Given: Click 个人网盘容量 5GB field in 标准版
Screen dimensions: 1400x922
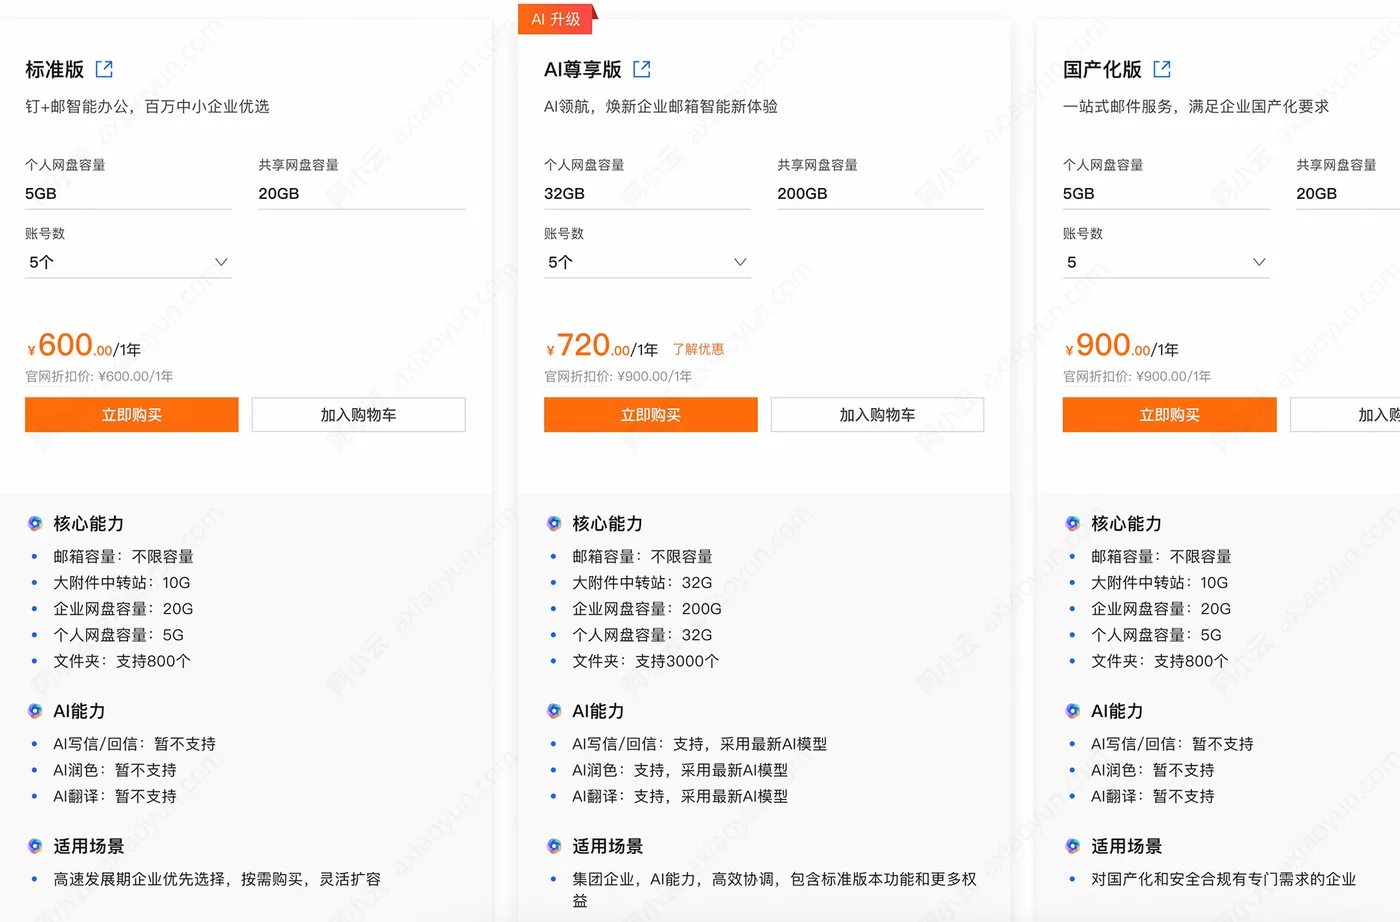Looking at the screenshot, I should click(128, 194).
